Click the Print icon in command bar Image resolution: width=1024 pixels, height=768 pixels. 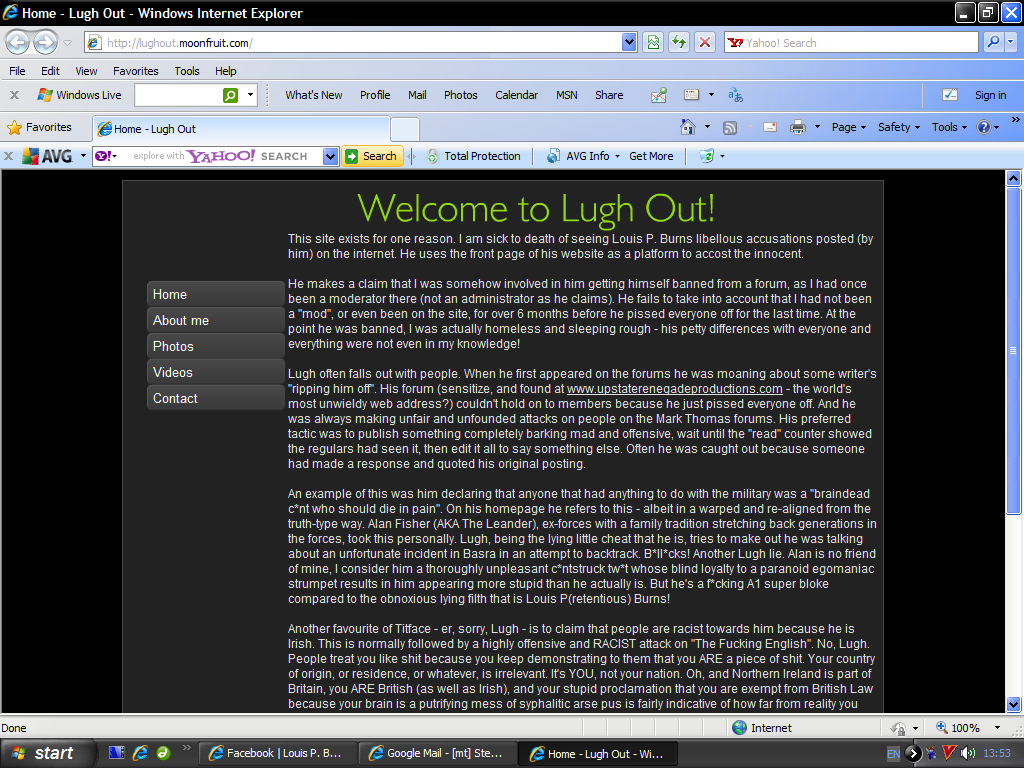pos(797,127)
